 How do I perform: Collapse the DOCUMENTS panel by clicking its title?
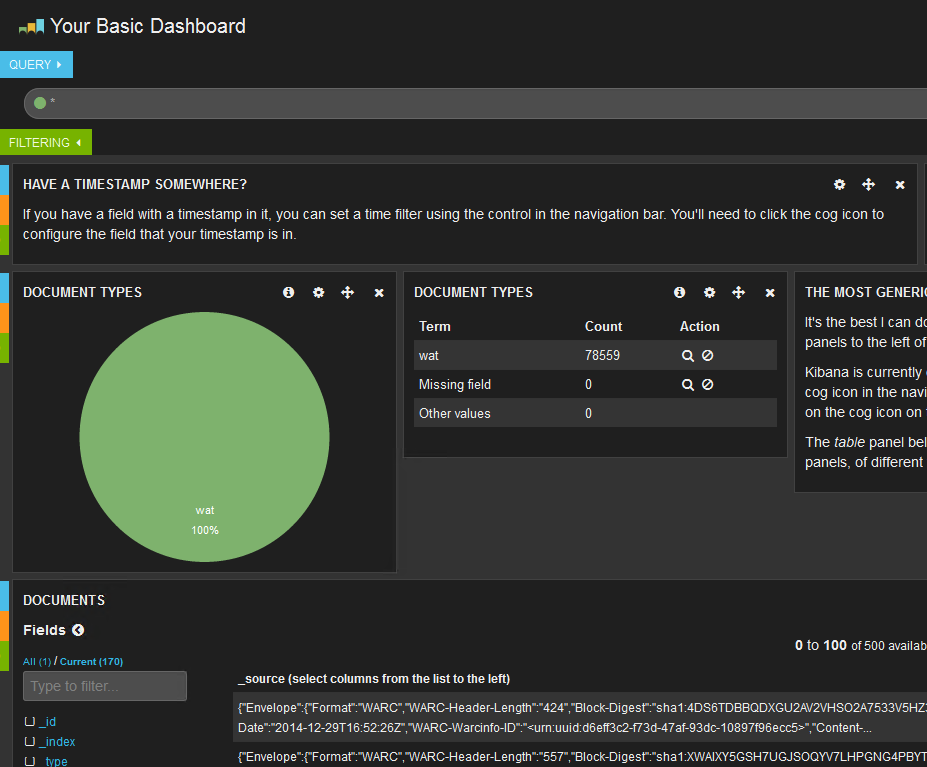[x=62, y=600]
